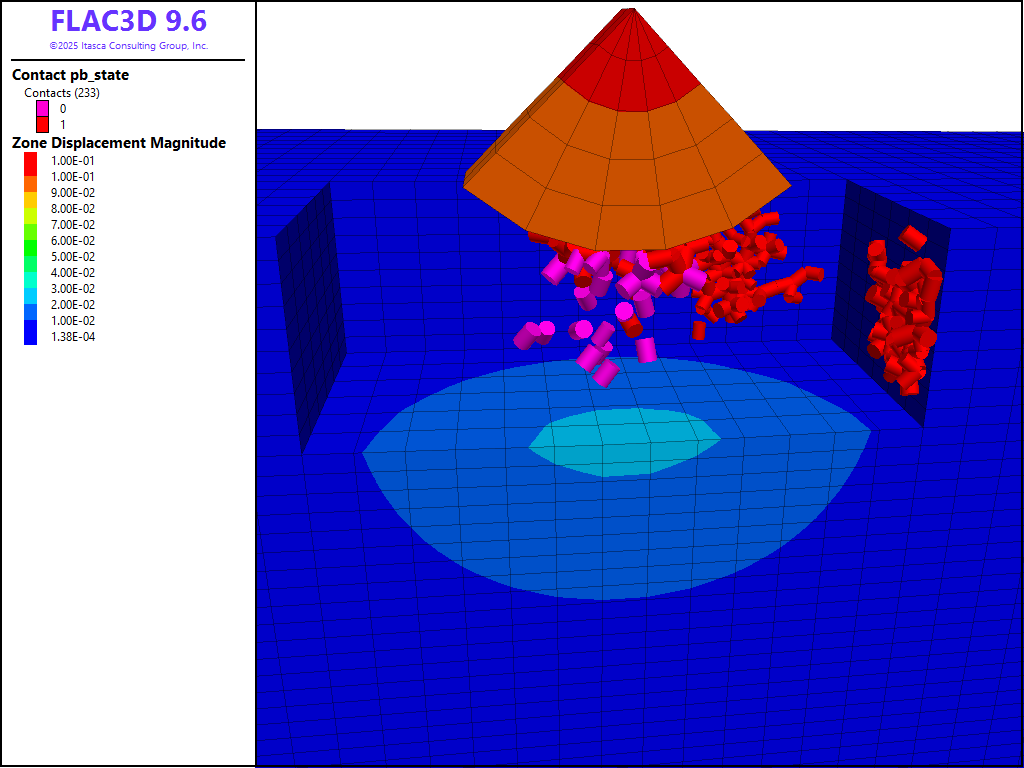The image size is (1024, 768).
Task: Click the orange 9.00E-02 legend swatch
Action: pyautogui.click(x=31, y=192)
